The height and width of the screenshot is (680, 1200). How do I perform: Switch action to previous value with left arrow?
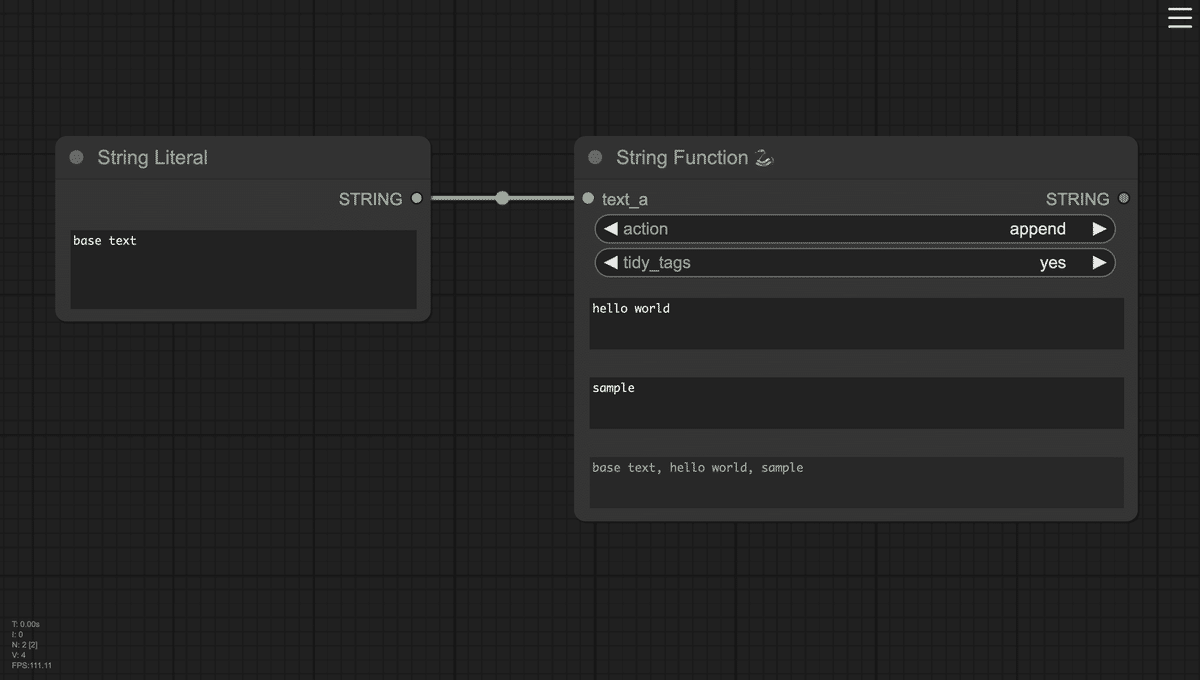[611, 229]
